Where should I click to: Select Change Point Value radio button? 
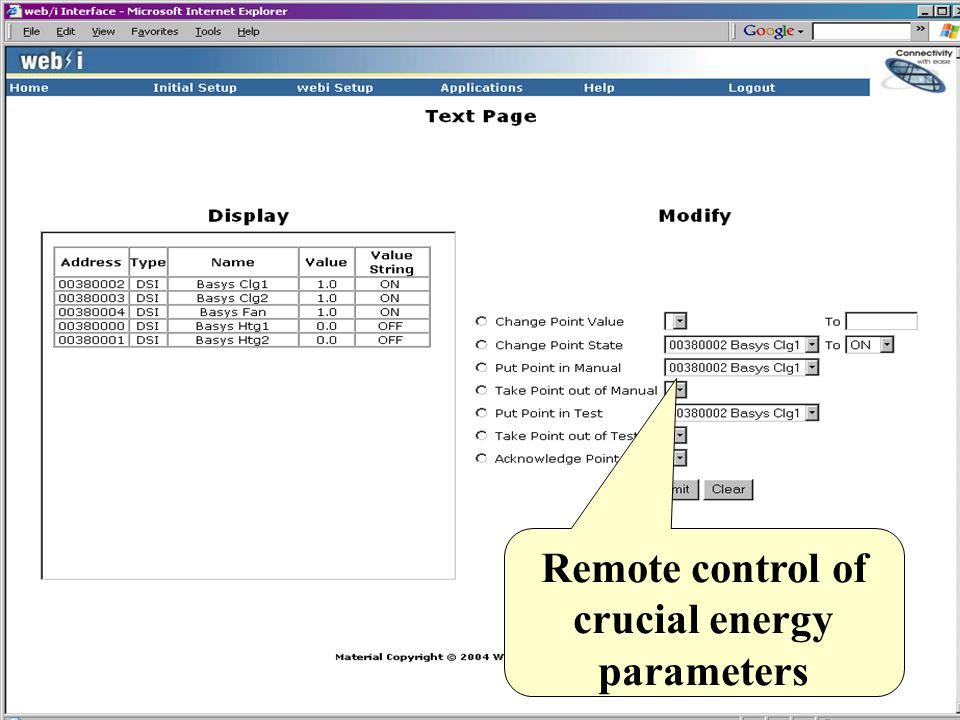[x=481, y=321]
